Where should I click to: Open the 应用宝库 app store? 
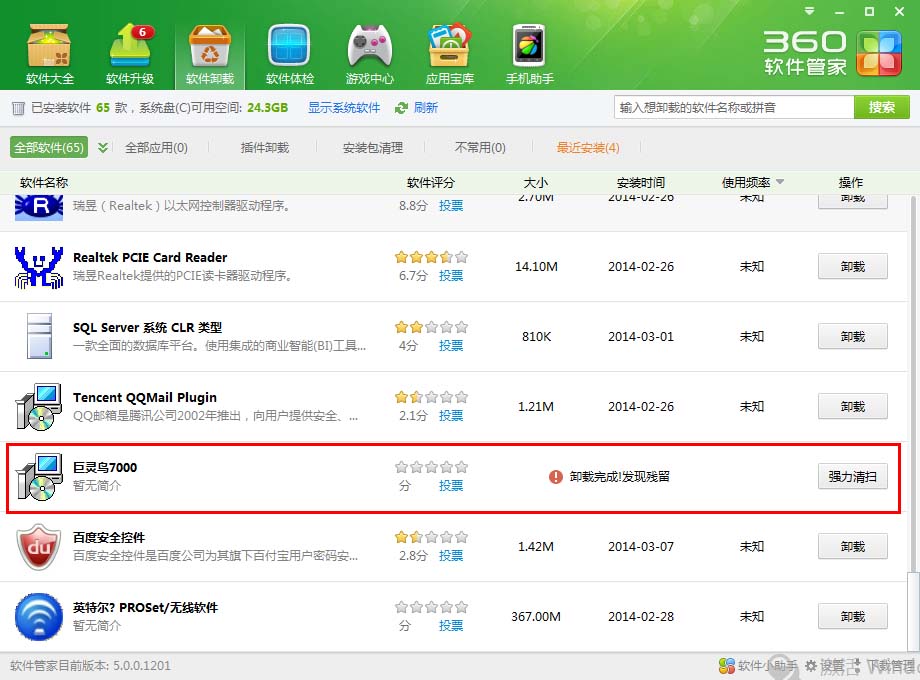coord(449,53)
